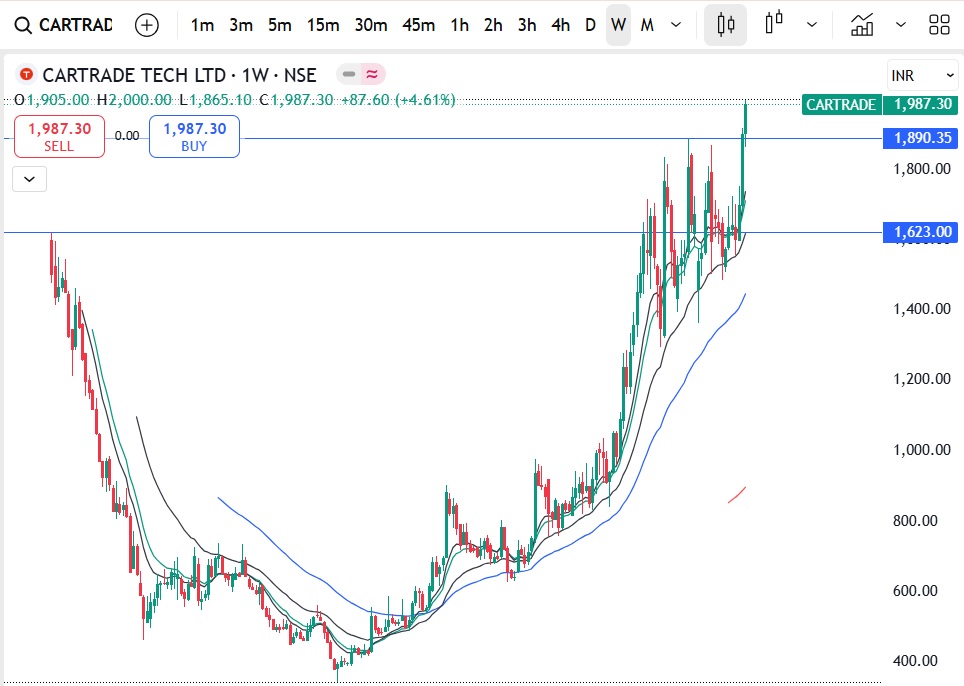Select the weekly W timeframe
Image resolution: width=964 pixels, height=686 pixels.
619,25
